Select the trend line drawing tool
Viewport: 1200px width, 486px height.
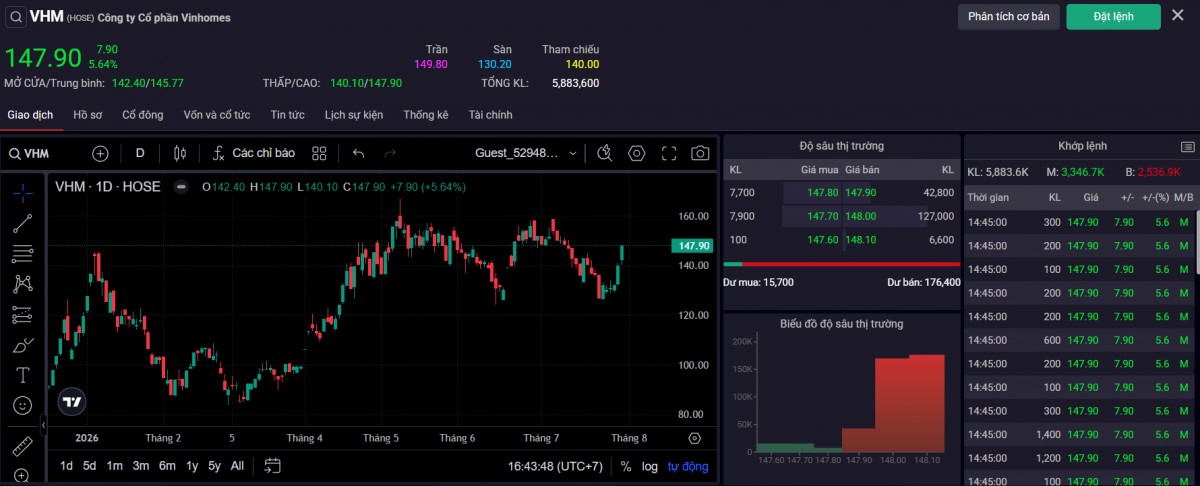point(22,223)
